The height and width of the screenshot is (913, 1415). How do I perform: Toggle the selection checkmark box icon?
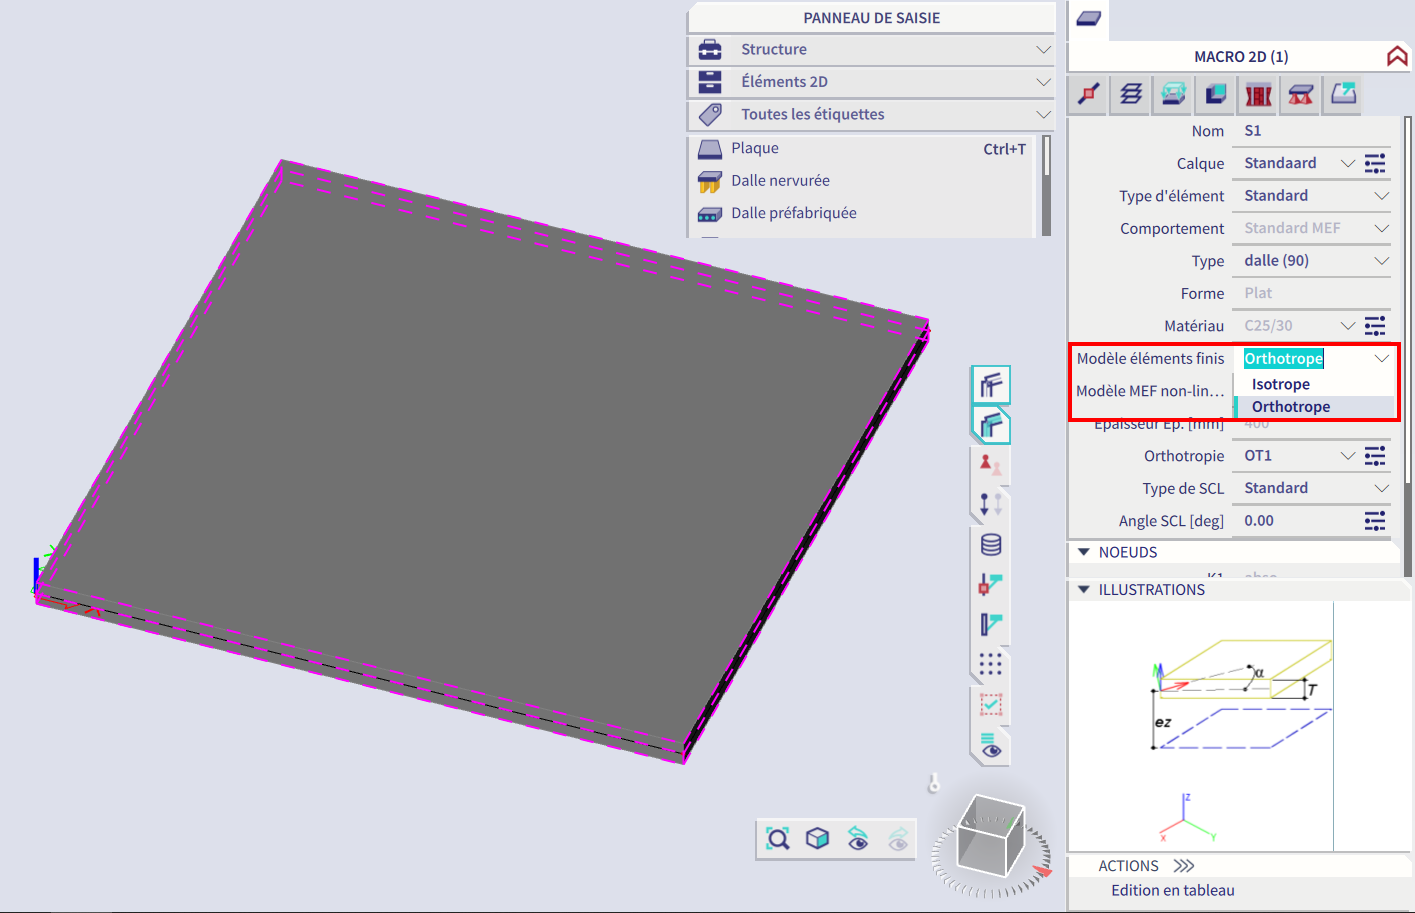pyautogui.click(x=990, y=705)
